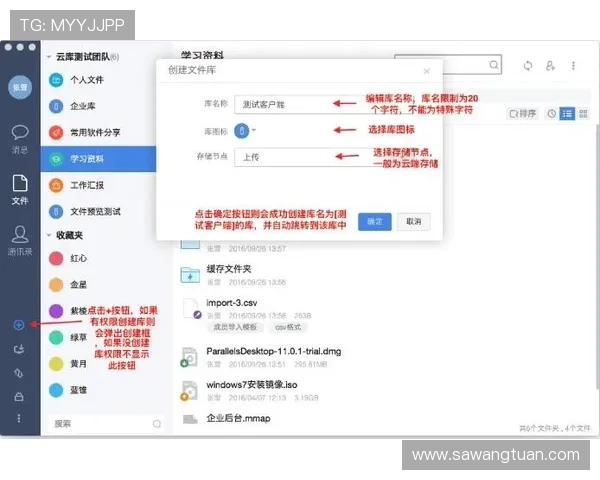Select windows7安装镜像.iso file
Viewport: 600px width, 480px height.
pos(252,385)
